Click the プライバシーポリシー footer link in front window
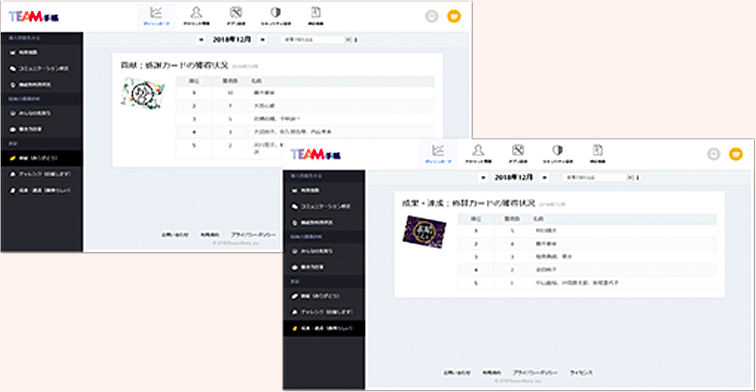 coord(535,373)
